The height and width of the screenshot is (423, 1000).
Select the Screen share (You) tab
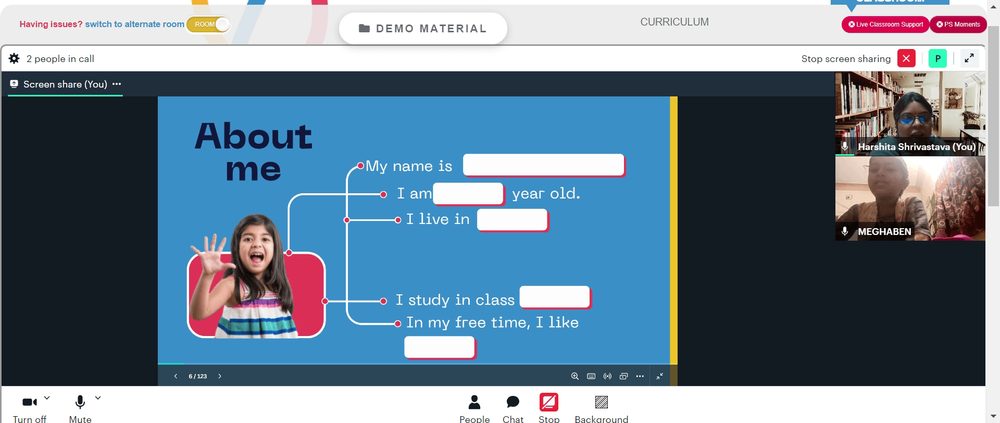tap(65, 84)
